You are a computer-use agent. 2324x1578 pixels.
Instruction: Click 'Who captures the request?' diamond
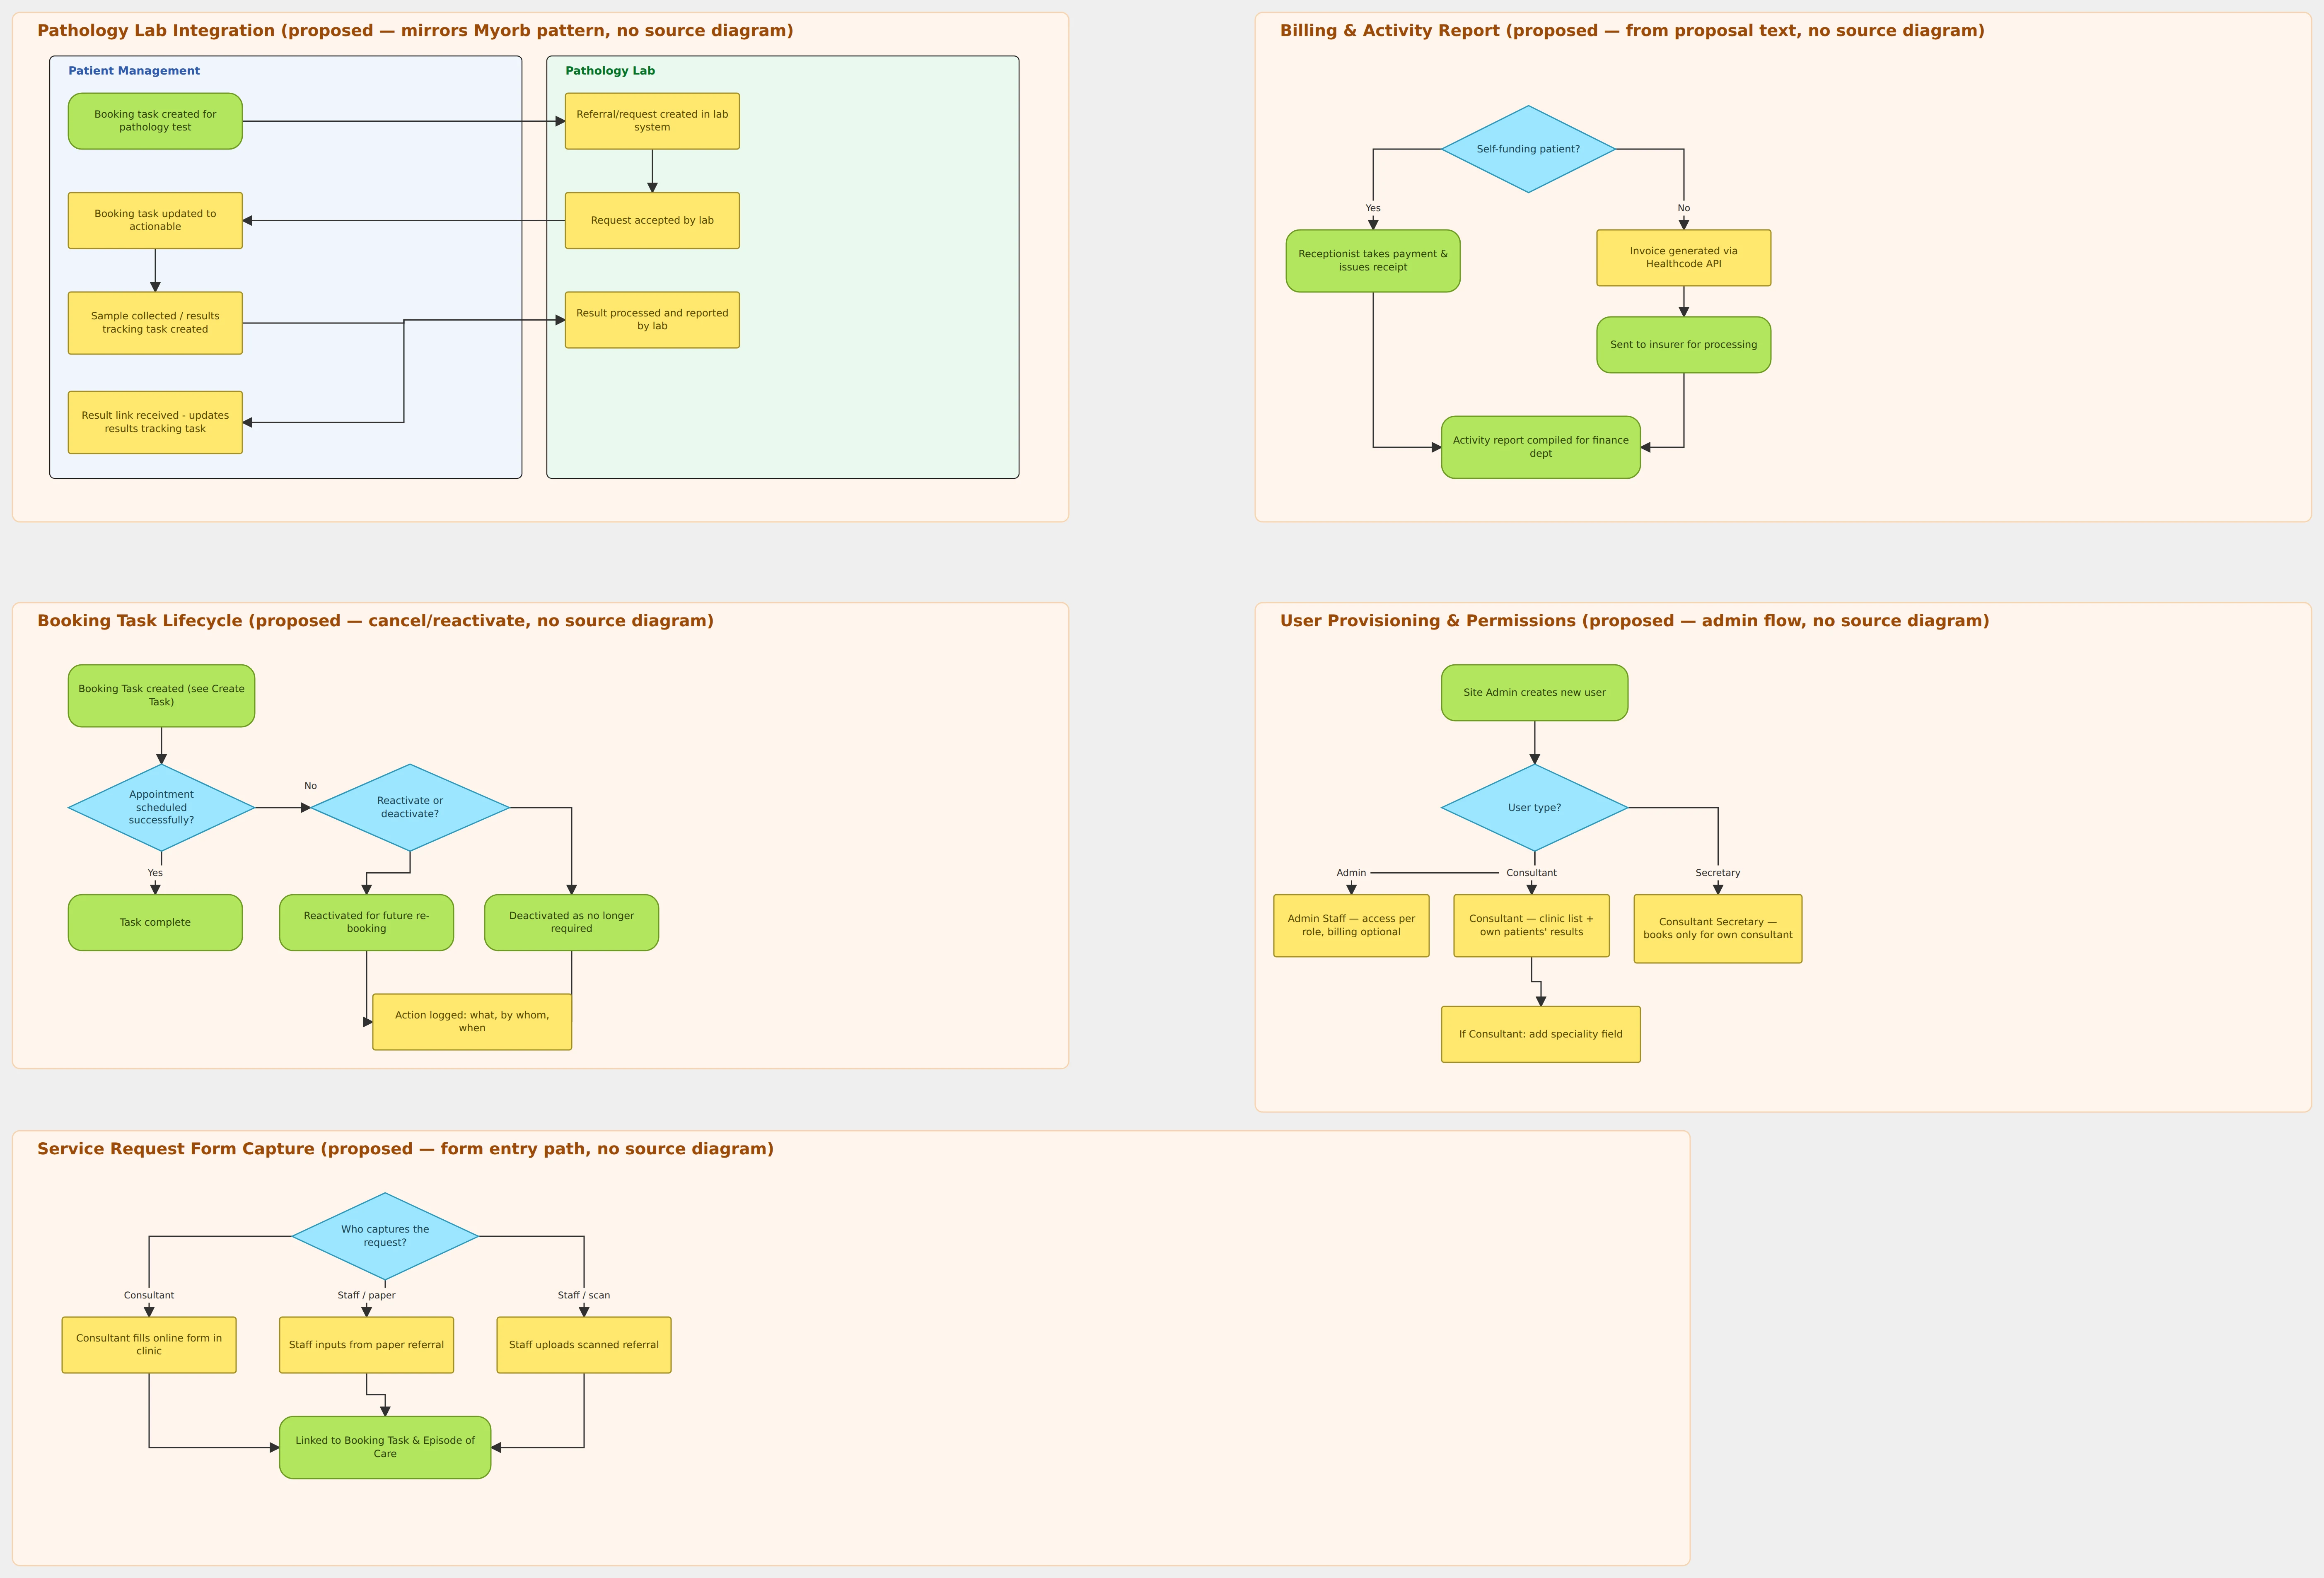(385, 1236)
